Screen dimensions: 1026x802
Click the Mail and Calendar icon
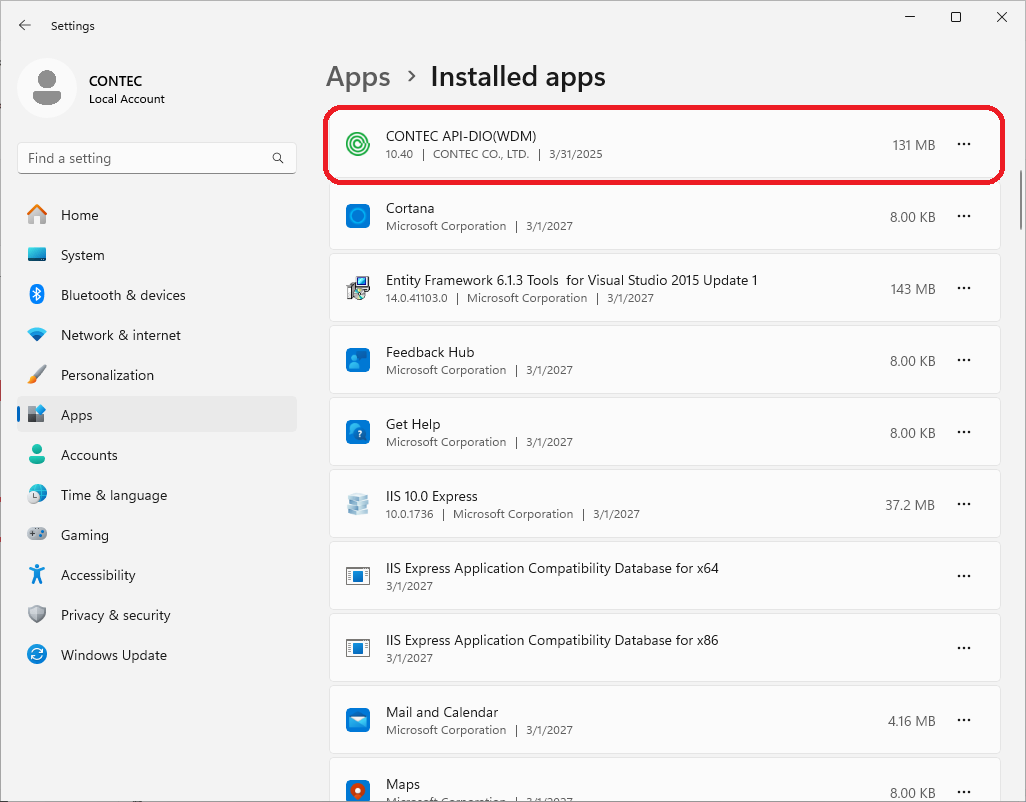click(x=358, y=720)
